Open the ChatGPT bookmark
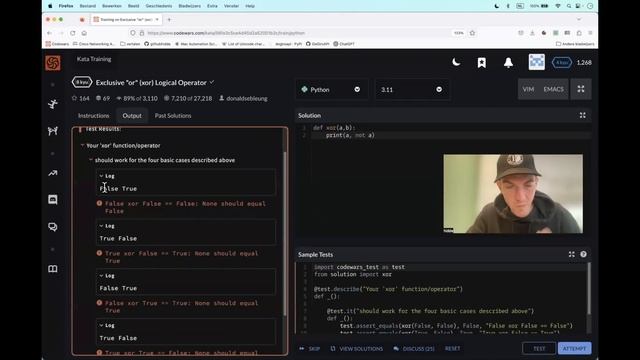Image resolution: width=640 pixels, height=360 pixels. 344,44
